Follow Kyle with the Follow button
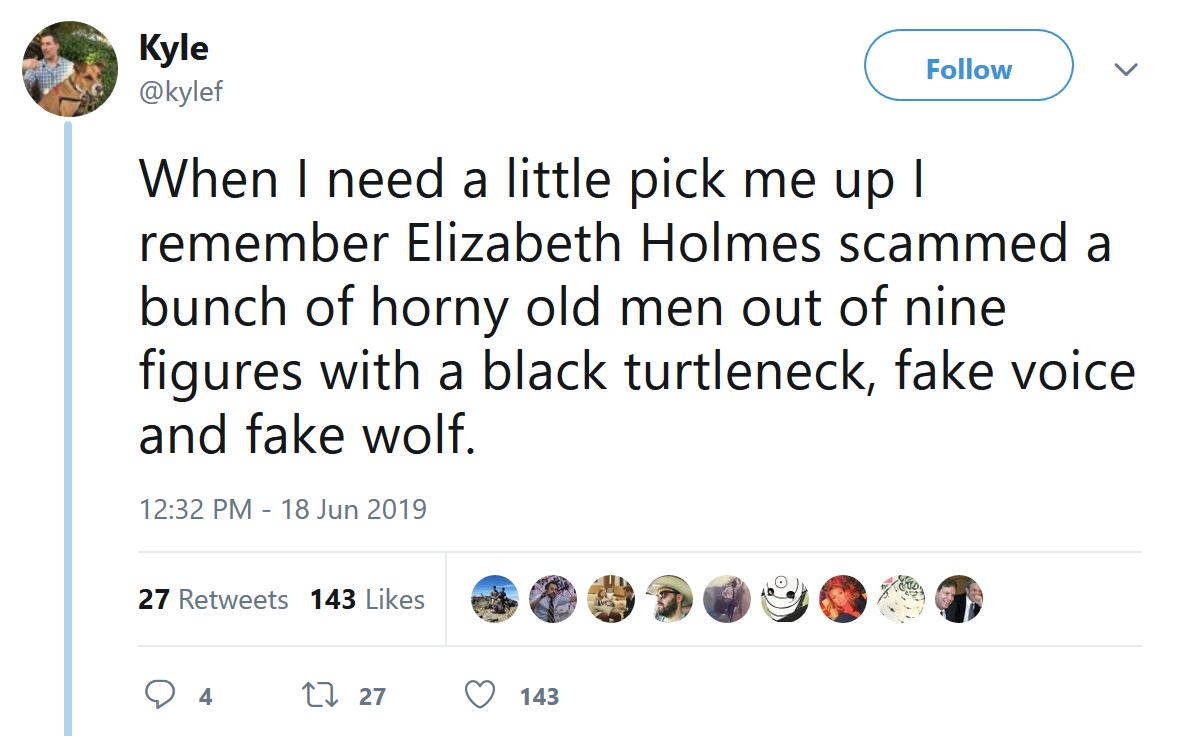 [968, 69]
